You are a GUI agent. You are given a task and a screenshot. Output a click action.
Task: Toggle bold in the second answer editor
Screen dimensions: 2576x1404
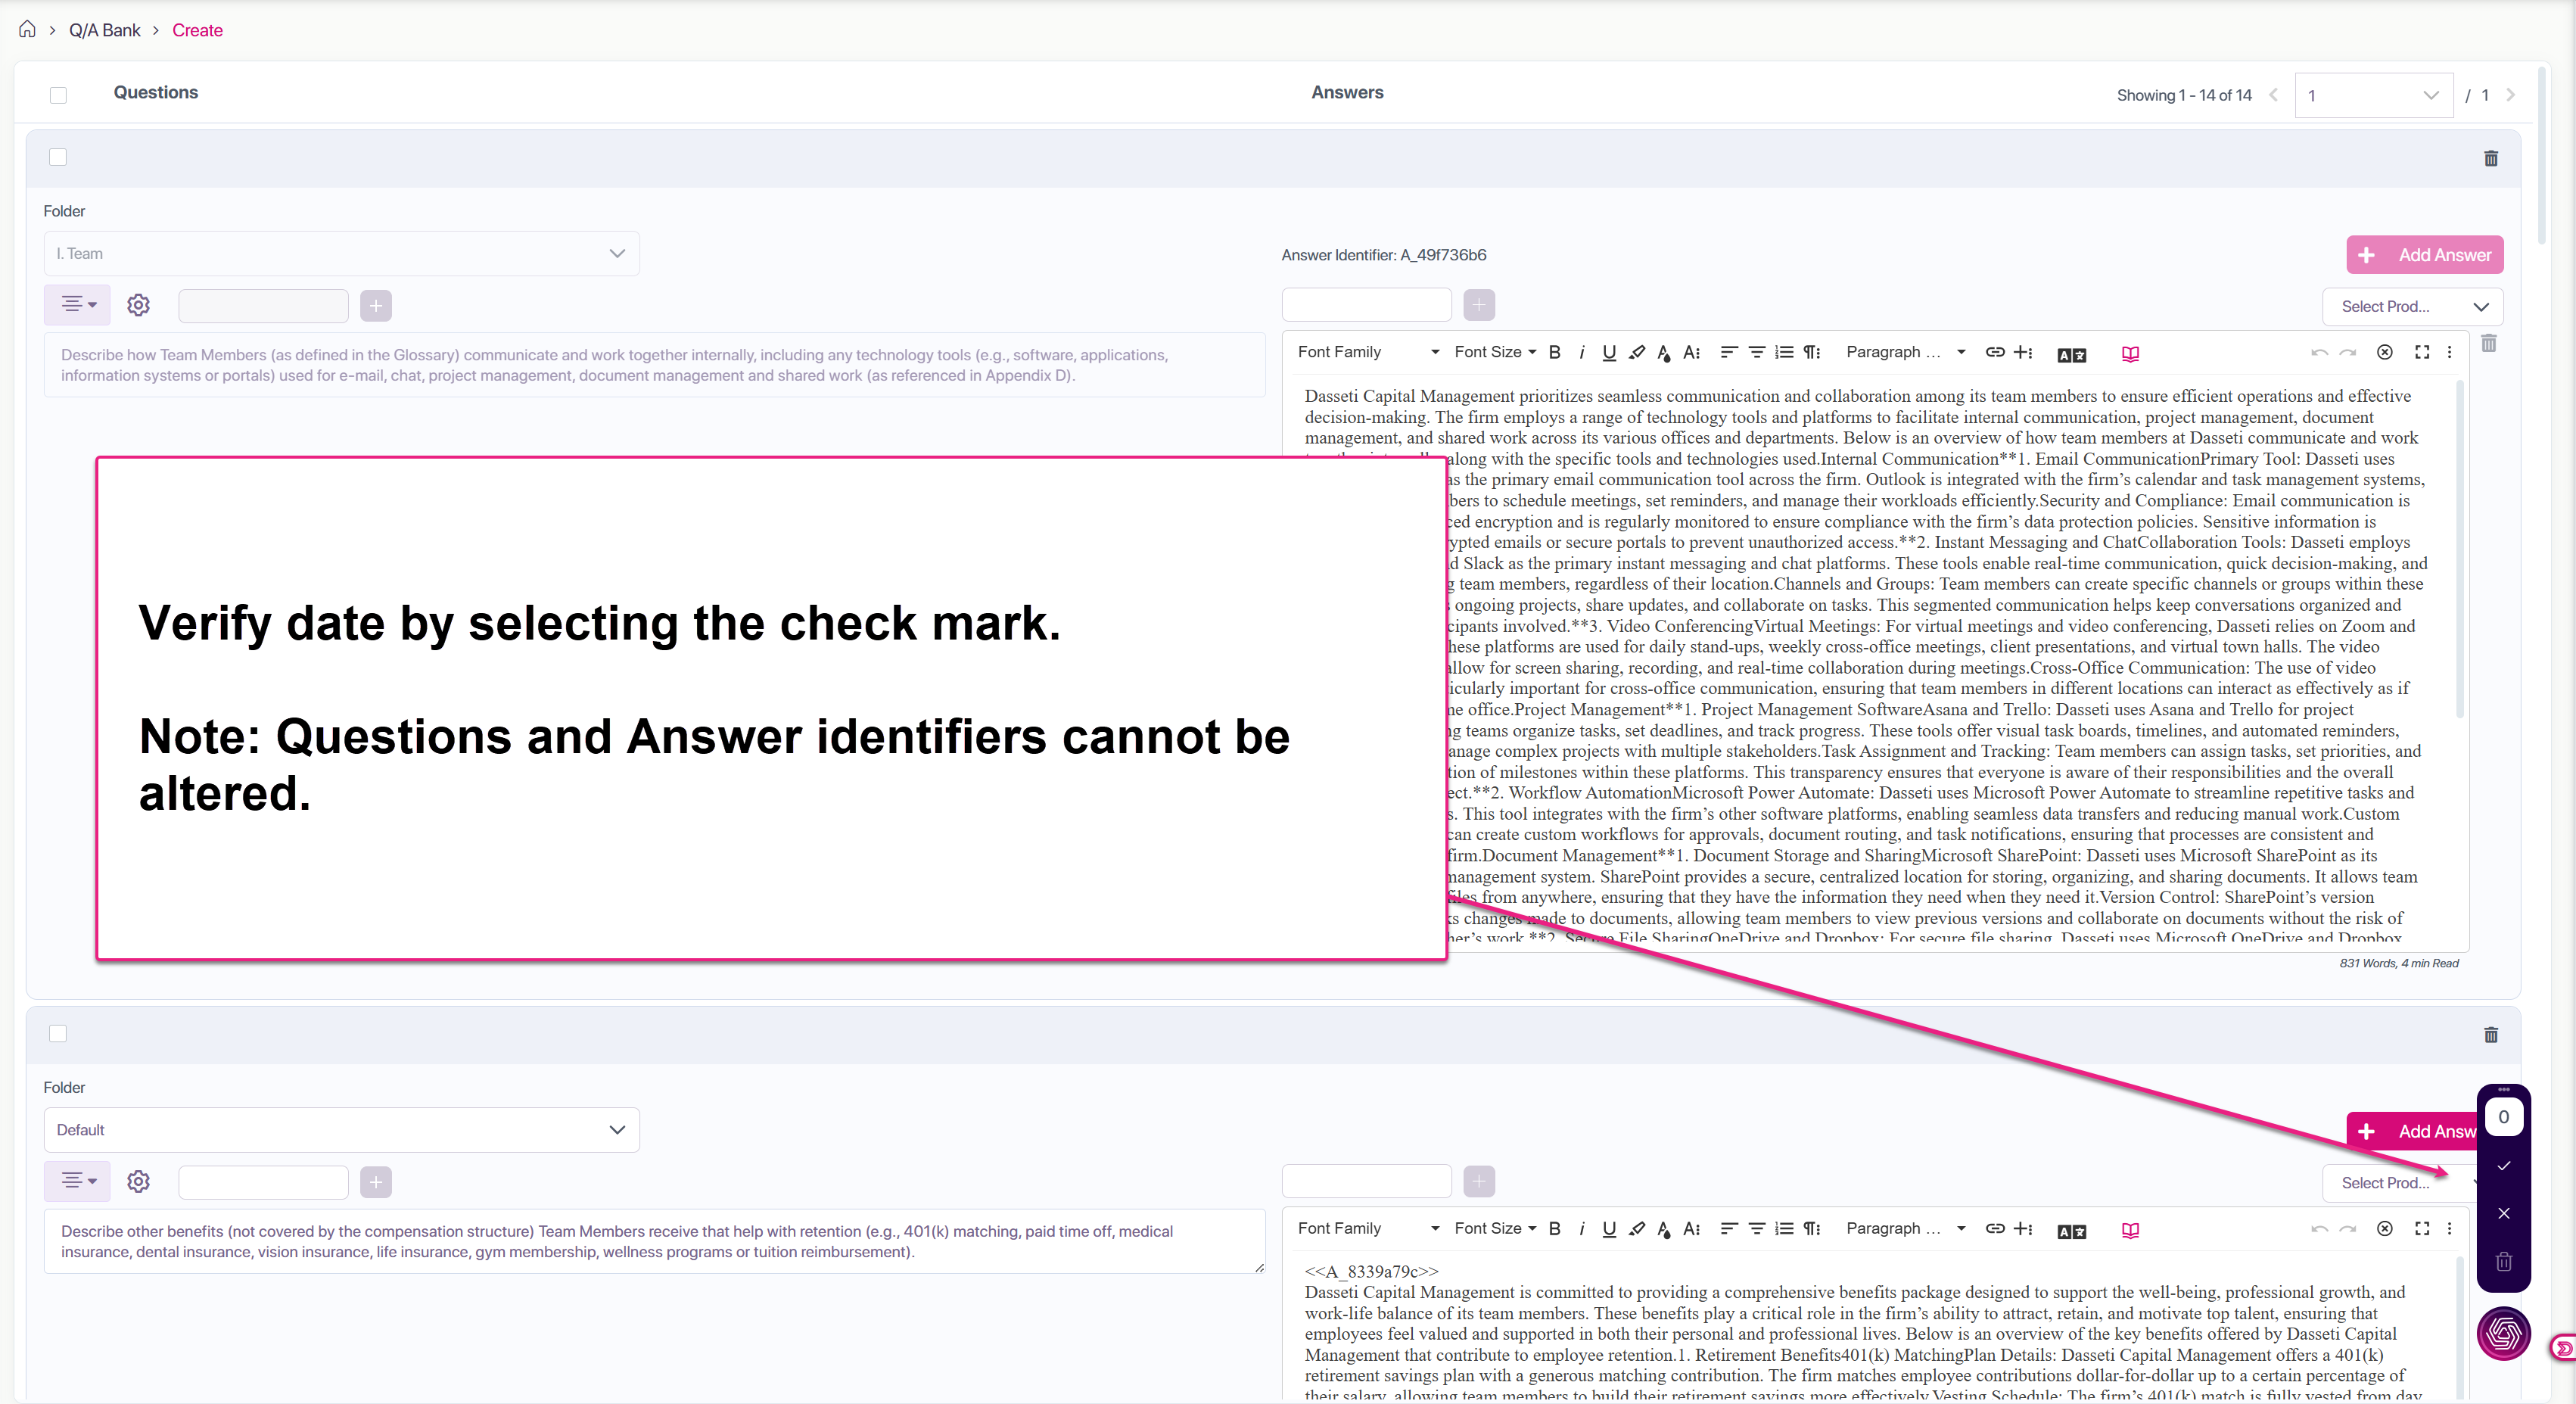[x=1554, y=1229]
